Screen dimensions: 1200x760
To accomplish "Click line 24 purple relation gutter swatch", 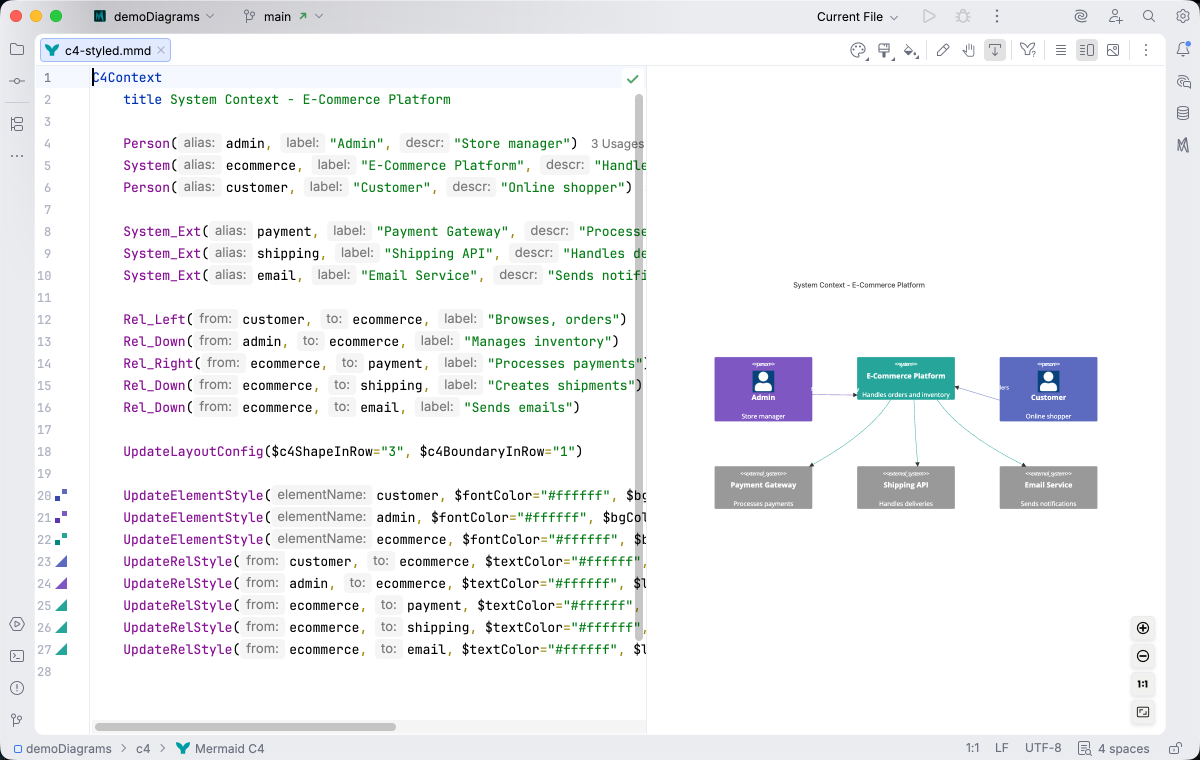I will tap(61, 583).
